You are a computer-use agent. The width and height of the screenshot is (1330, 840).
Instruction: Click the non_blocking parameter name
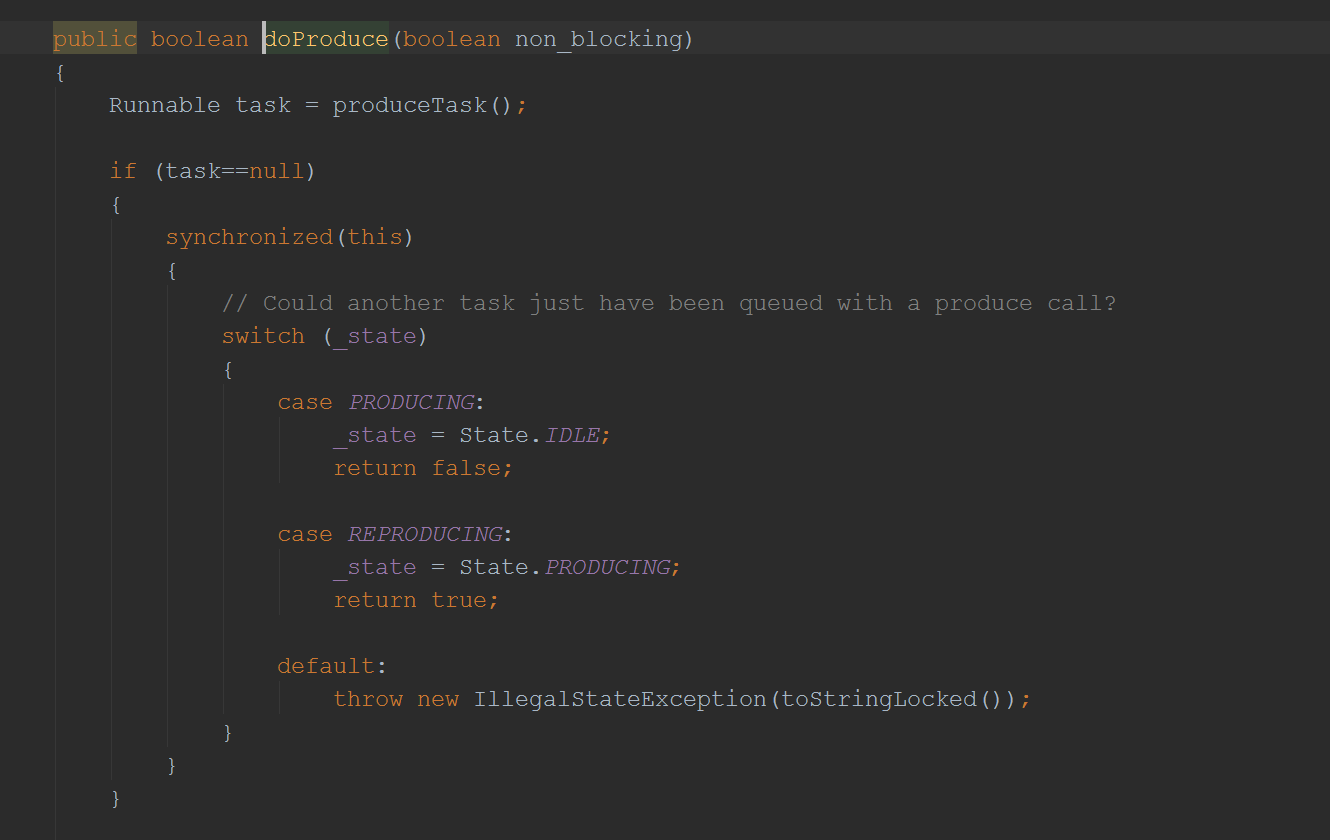pos(598,39)
